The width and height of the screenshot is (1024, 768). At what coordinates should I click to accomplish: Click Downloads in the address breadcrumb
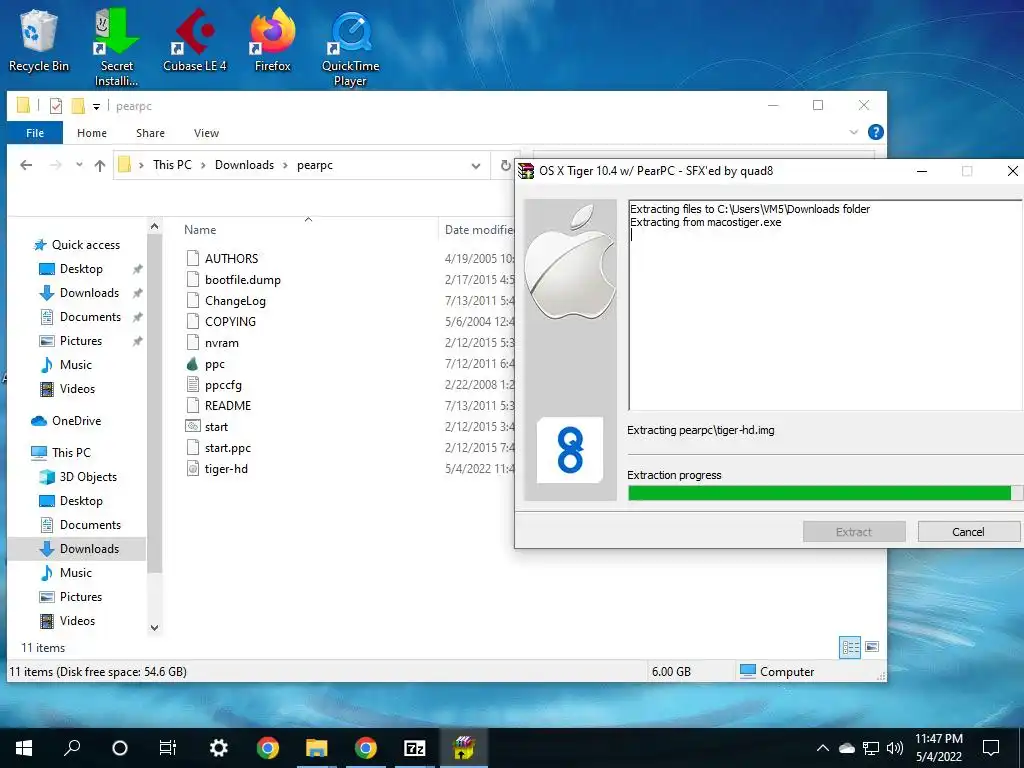point(244,165)
